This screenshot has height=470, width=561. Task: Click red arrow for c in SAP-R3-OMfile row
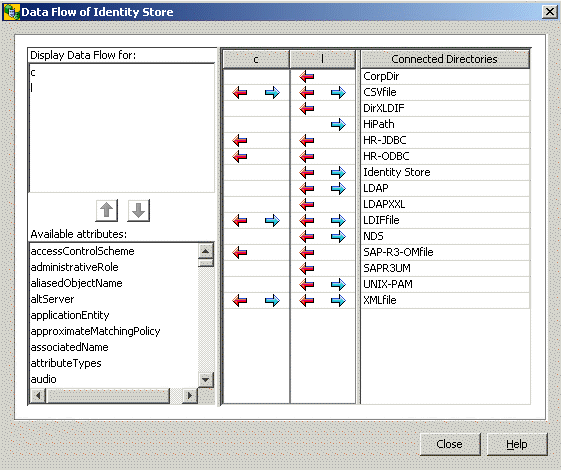tap(240, 252)
